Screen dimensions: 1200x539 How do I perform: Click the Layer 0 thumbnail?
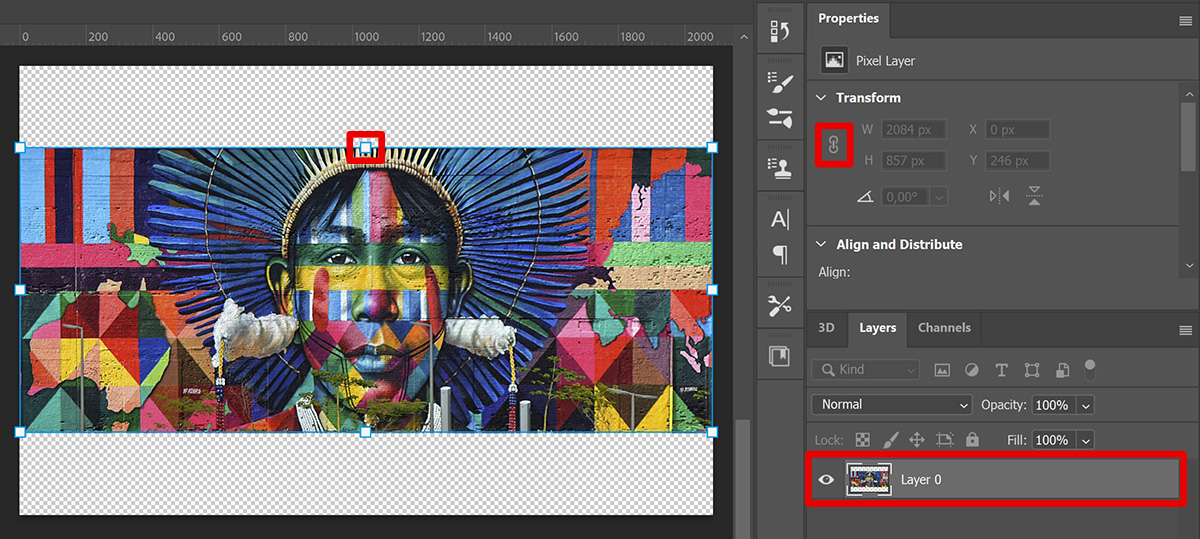[x=867, y=479]
